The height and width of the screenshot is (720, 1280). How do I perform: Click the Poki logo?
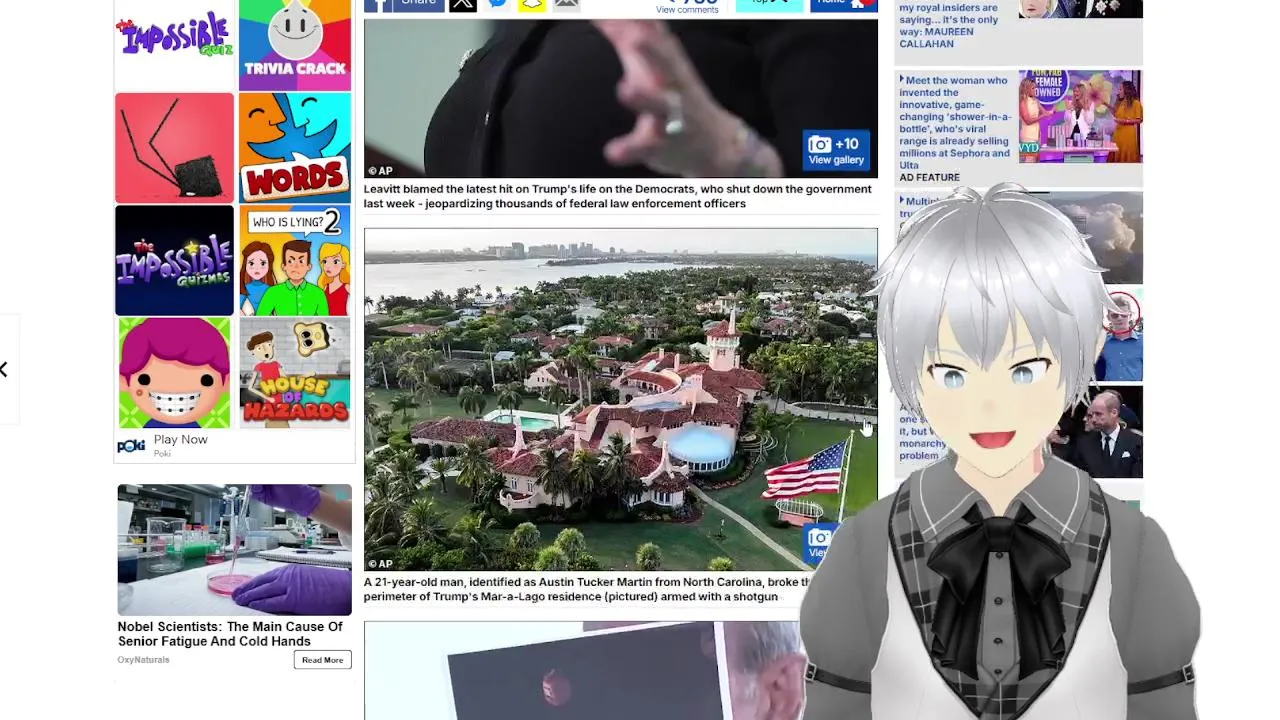click(131, 446)
